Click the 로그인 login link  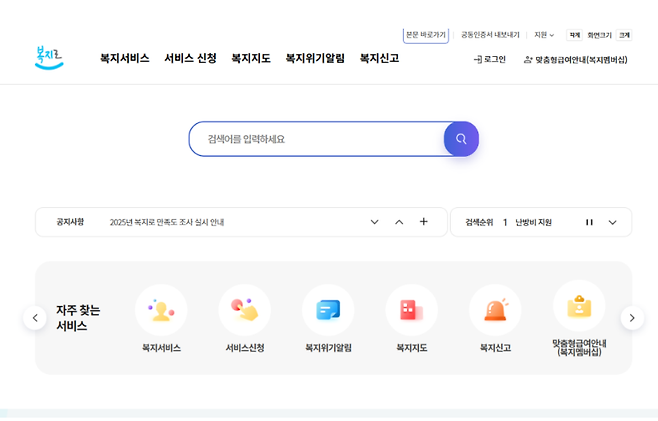[489, 60]
